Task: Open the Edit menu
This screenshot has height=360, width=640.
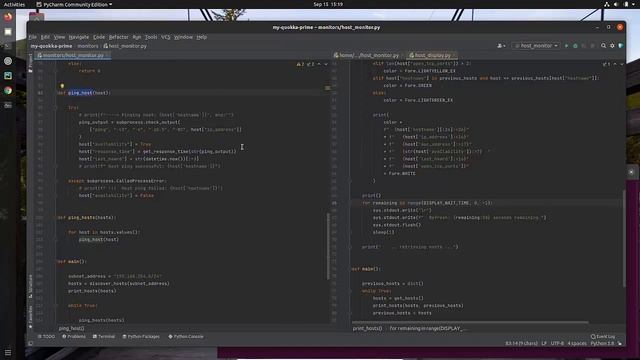Action: (45, 37)
